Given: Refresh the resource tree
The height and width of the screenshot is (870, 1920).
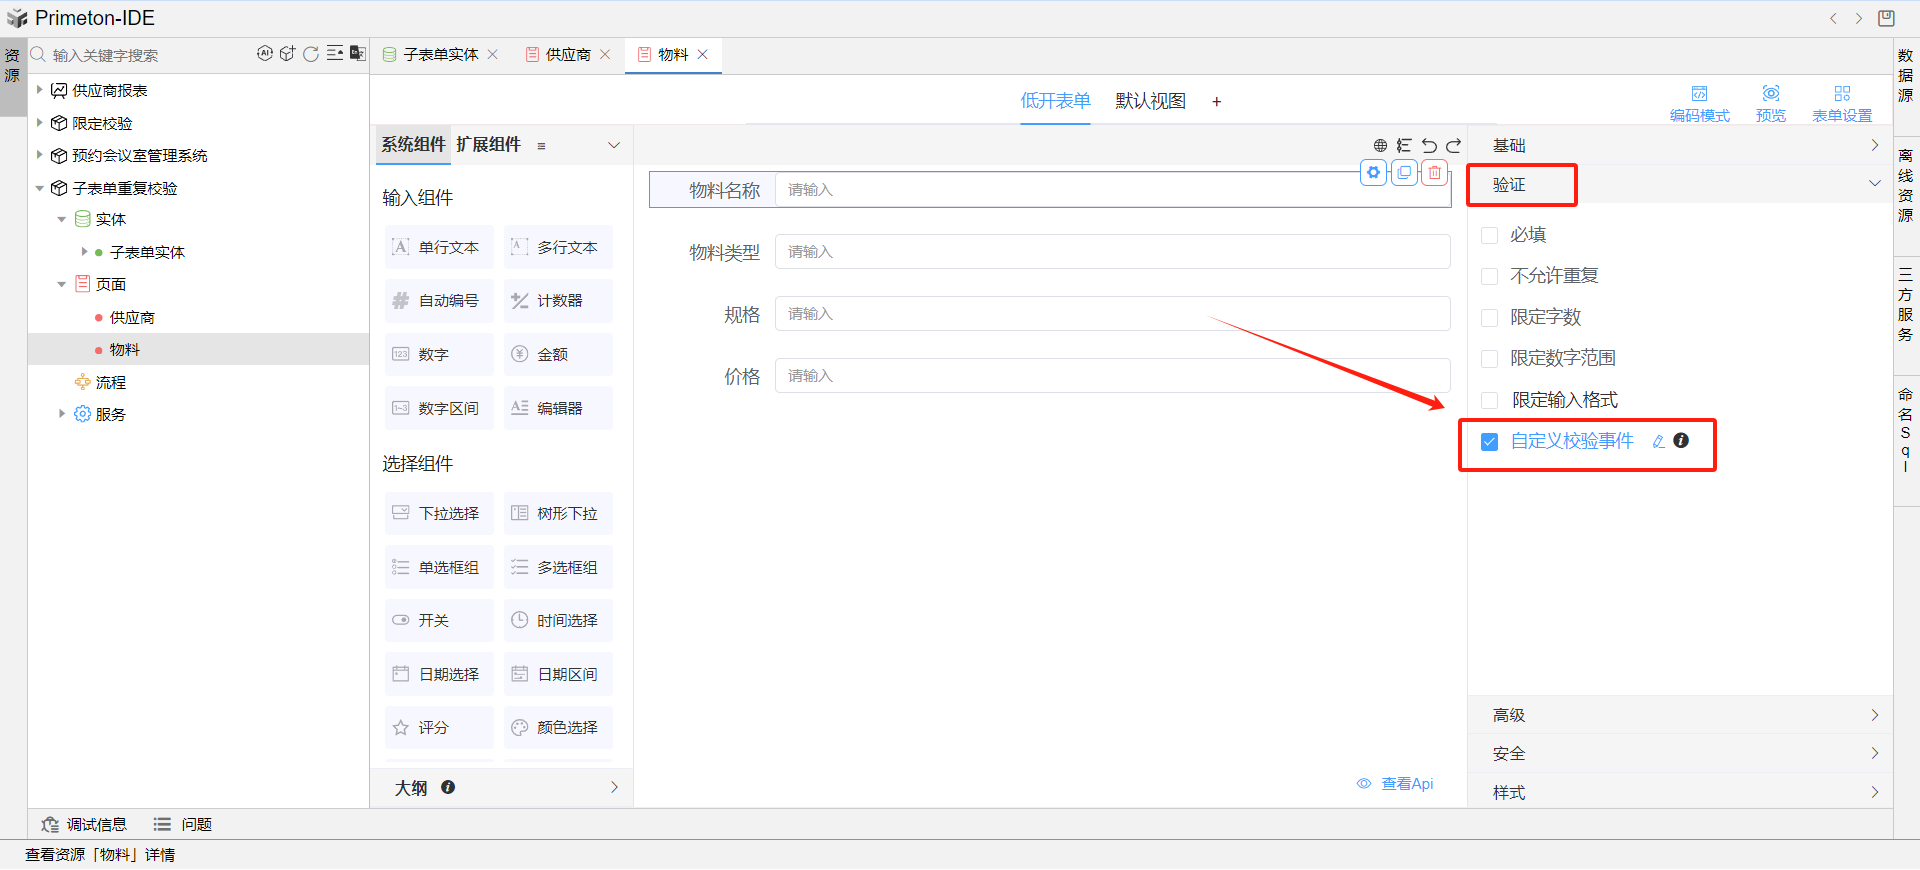Looking at the screenshot, I should click(311, 54).
